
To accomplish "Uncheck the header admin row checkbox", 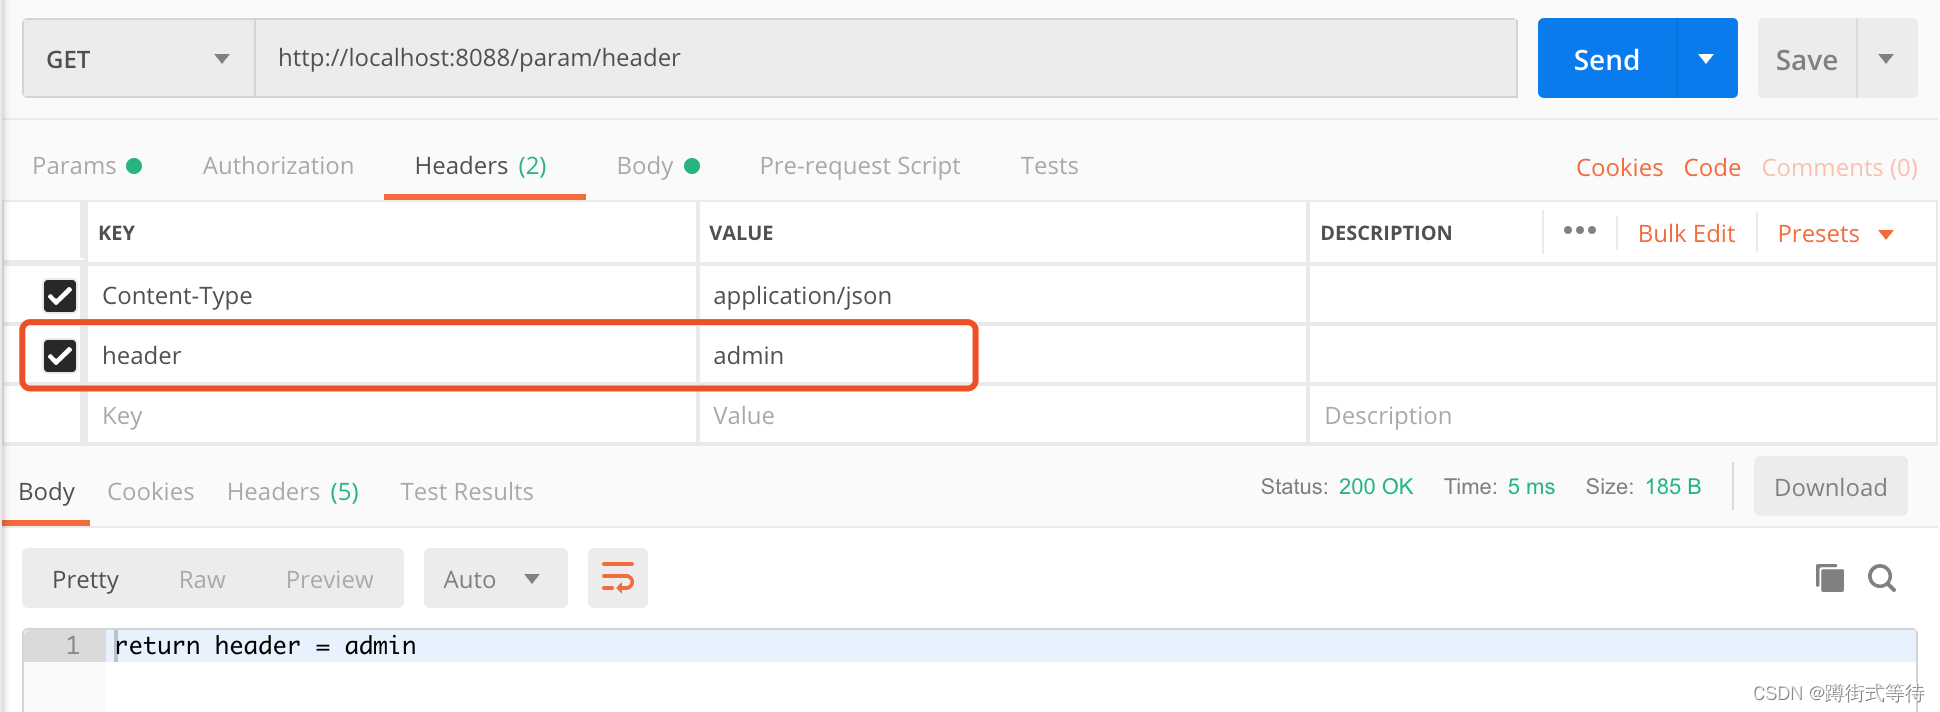I will point(60,355).
